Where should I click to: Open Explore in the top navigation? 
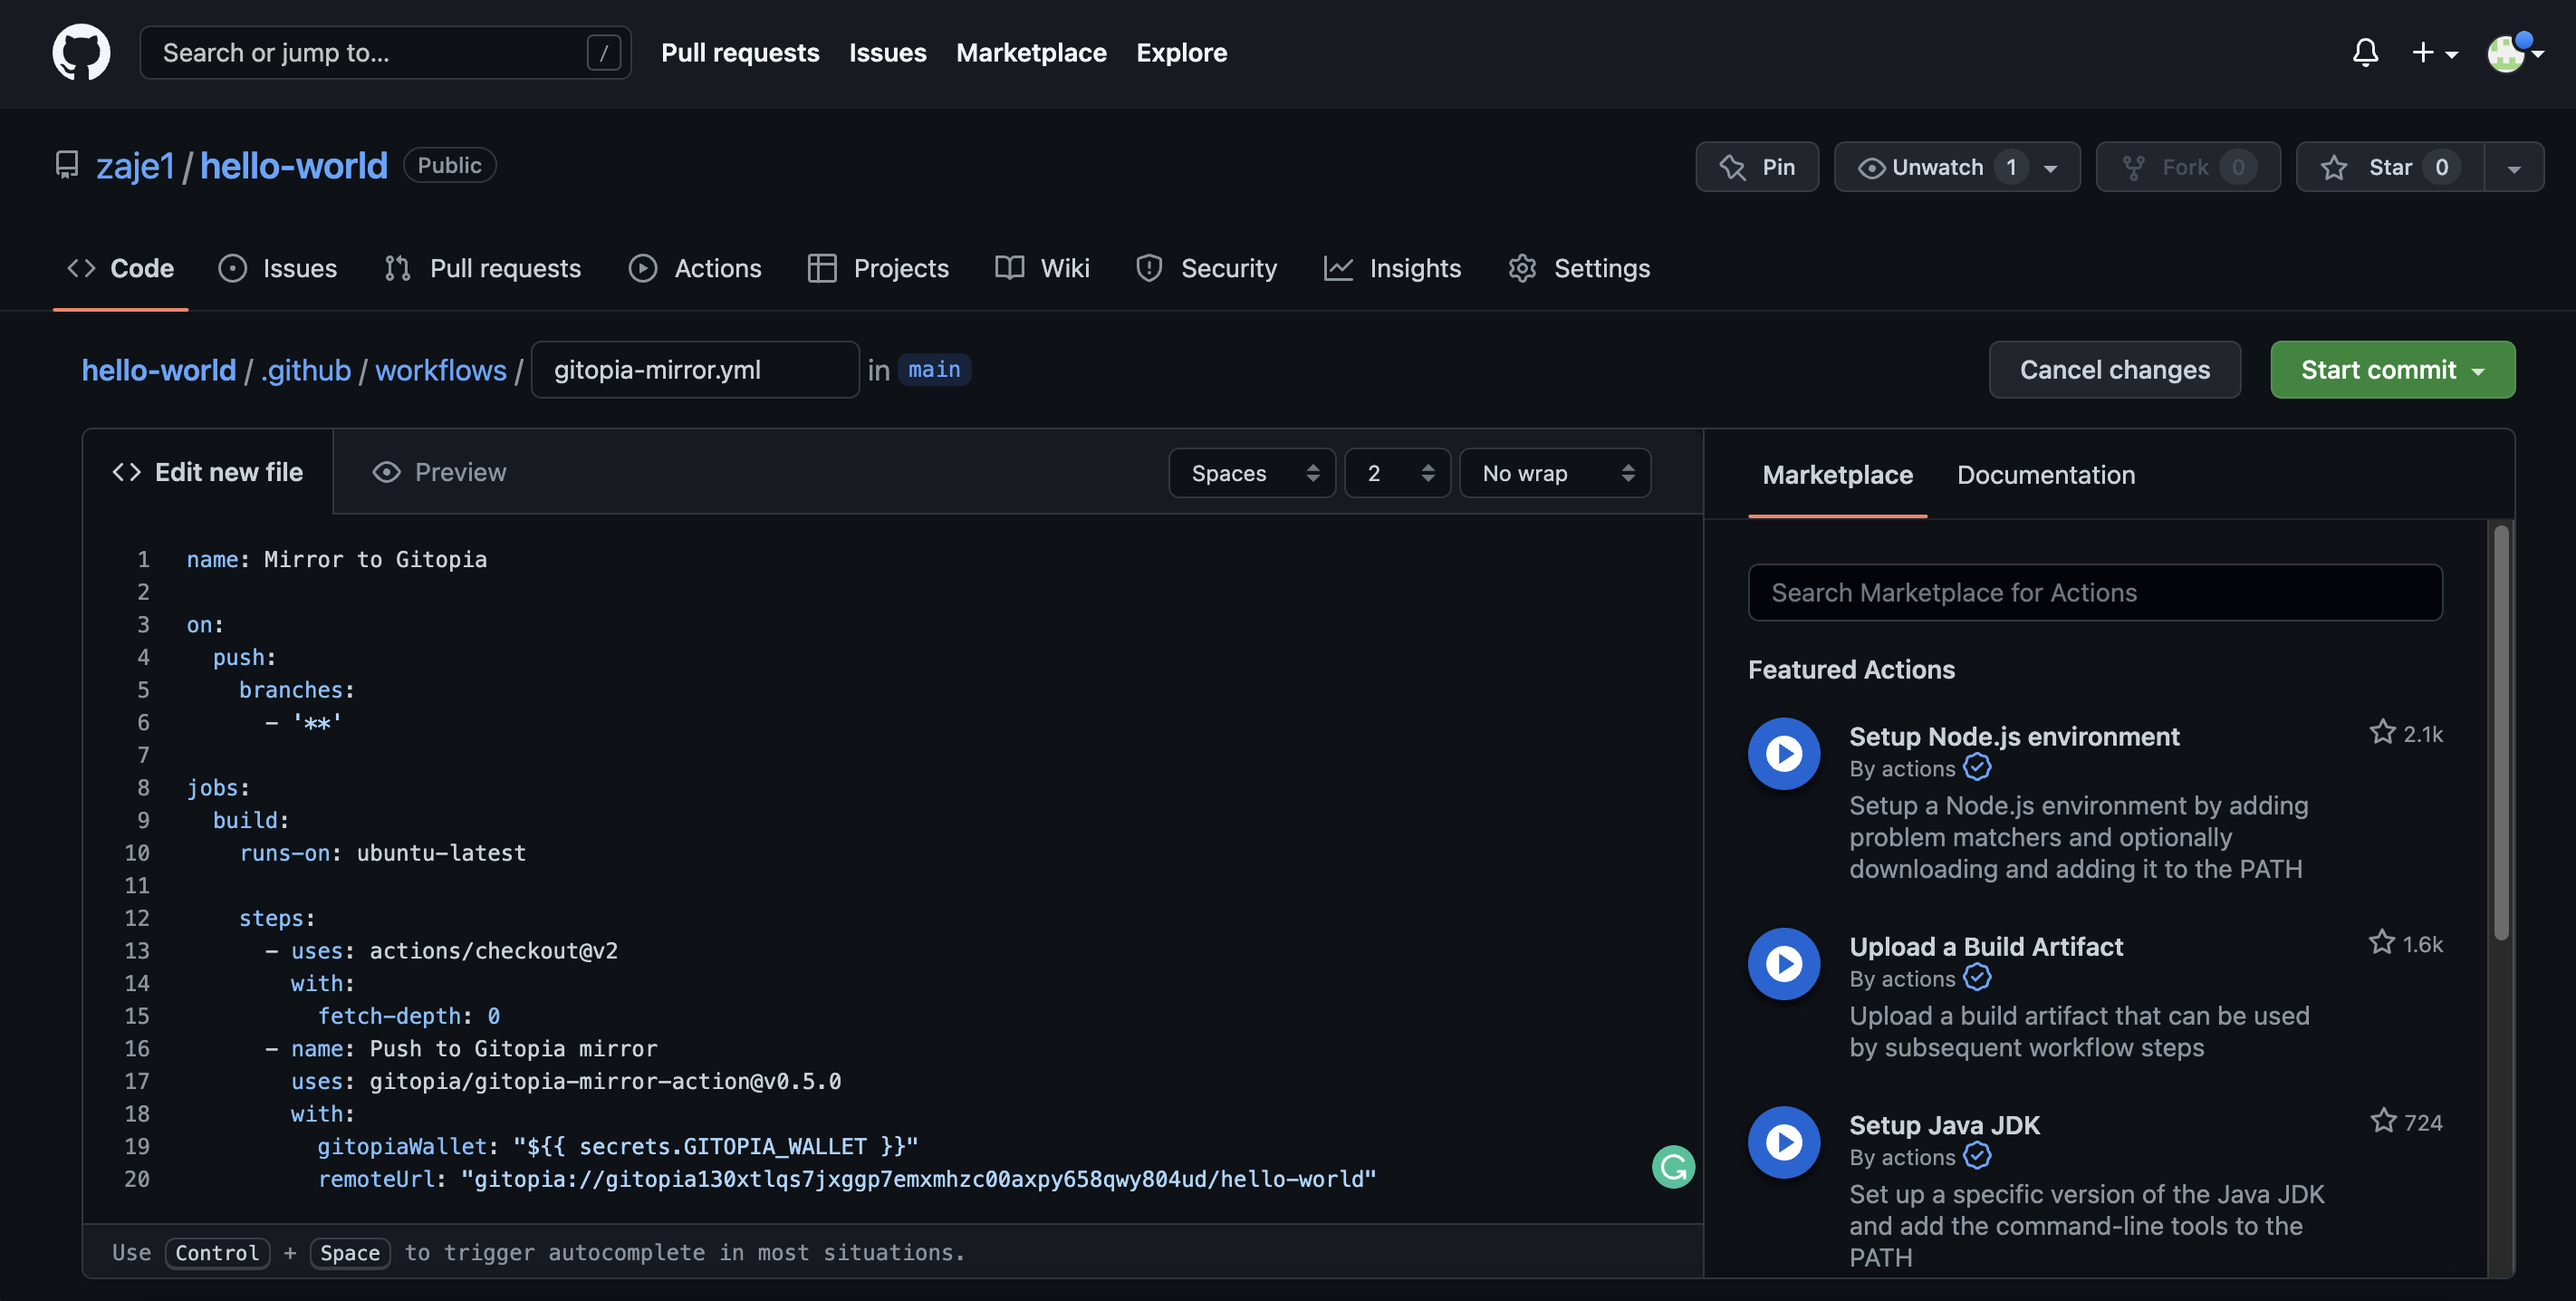1181,52
